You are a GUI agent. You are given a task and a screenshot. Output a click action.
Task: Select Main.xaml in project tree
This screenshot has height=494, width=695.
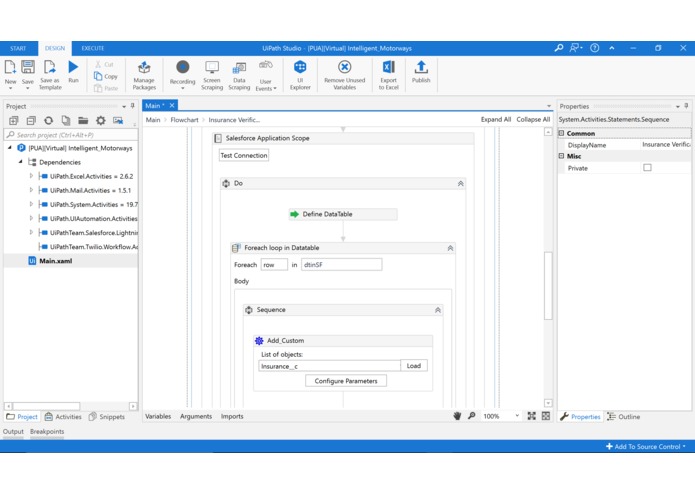click(x=55, y=261)
